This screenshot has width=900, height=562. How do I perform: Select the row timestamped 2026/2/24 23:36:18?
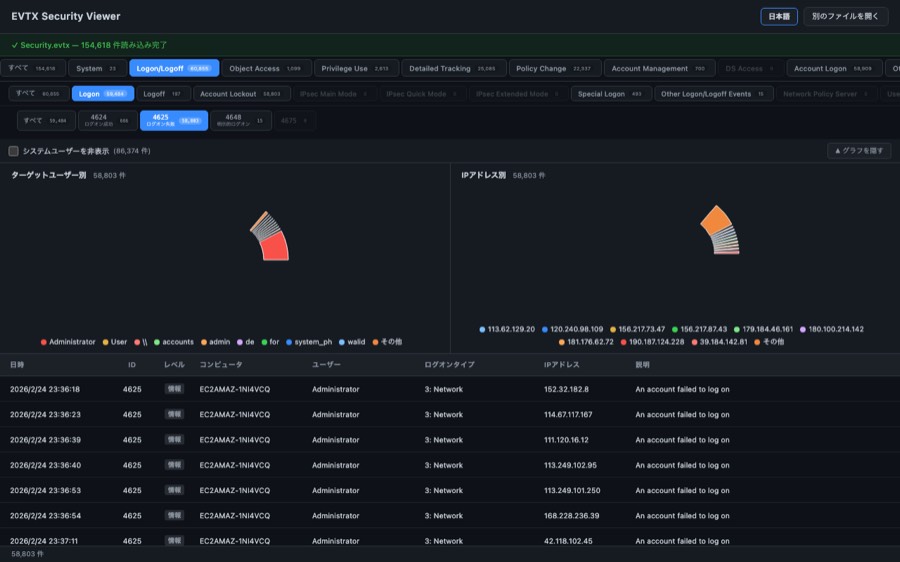450,389
